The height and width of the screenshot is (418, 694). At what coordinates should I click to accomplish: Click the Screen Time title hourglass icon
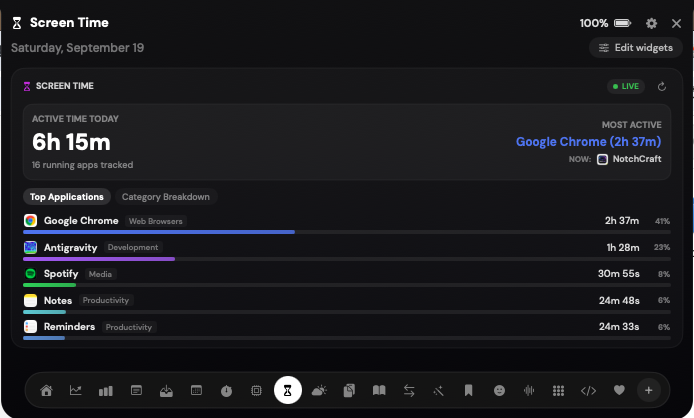(17, 23)
